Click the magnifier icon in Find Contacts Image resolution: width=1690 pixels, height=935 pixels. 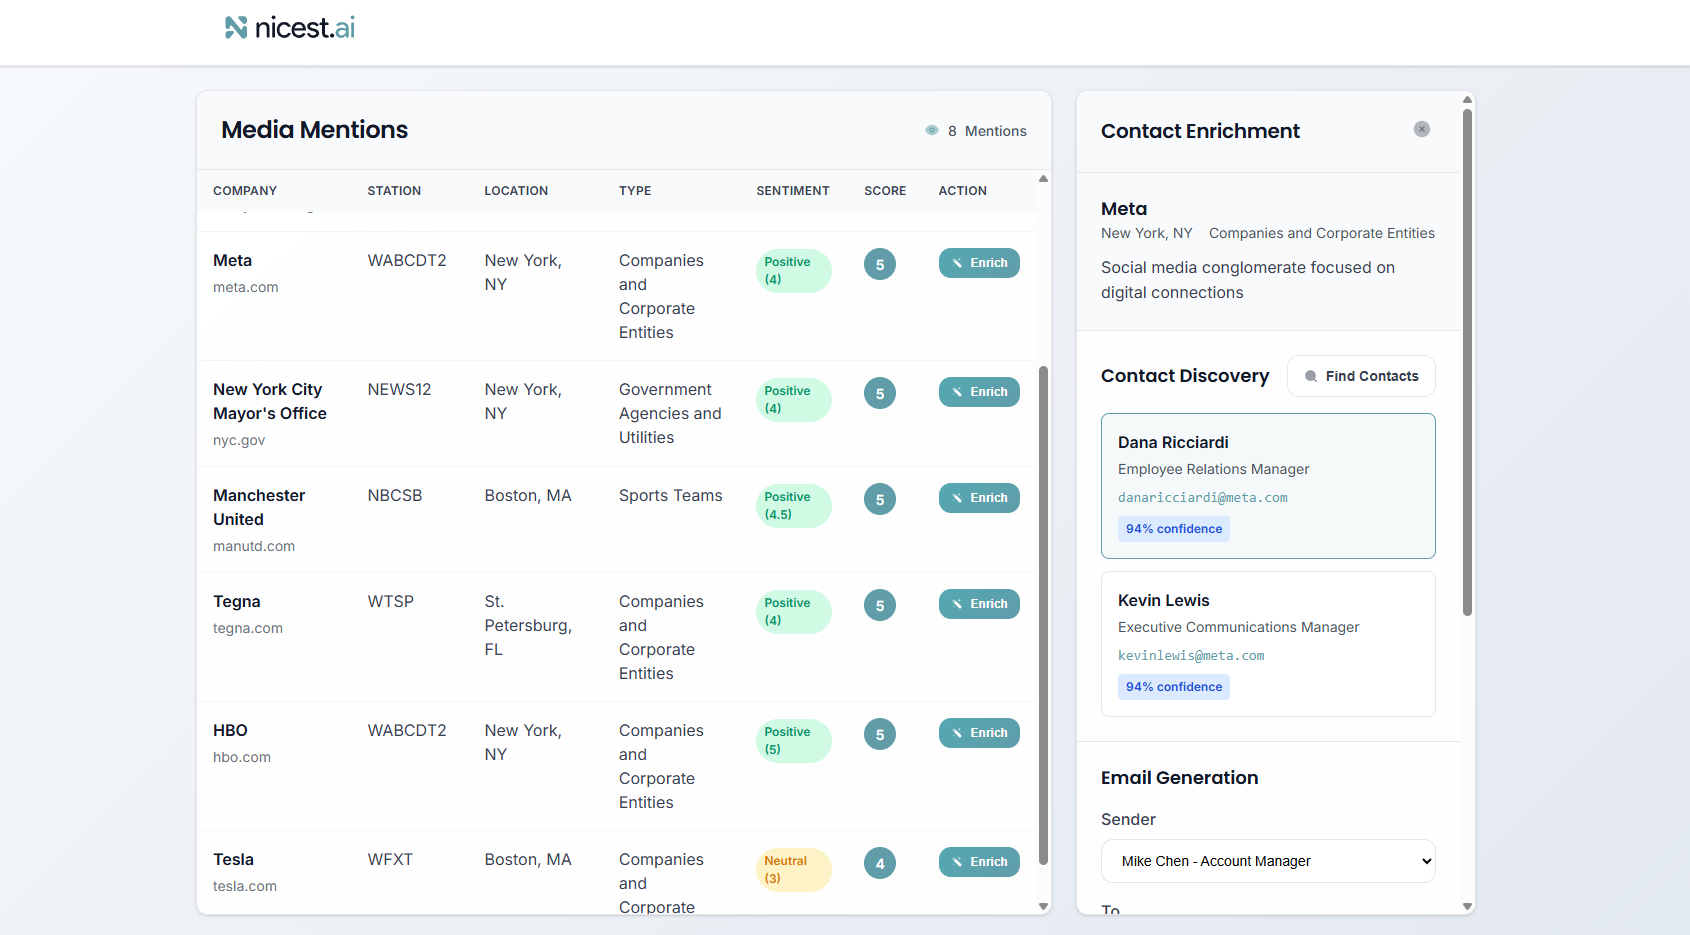[x=1311, y=376]
